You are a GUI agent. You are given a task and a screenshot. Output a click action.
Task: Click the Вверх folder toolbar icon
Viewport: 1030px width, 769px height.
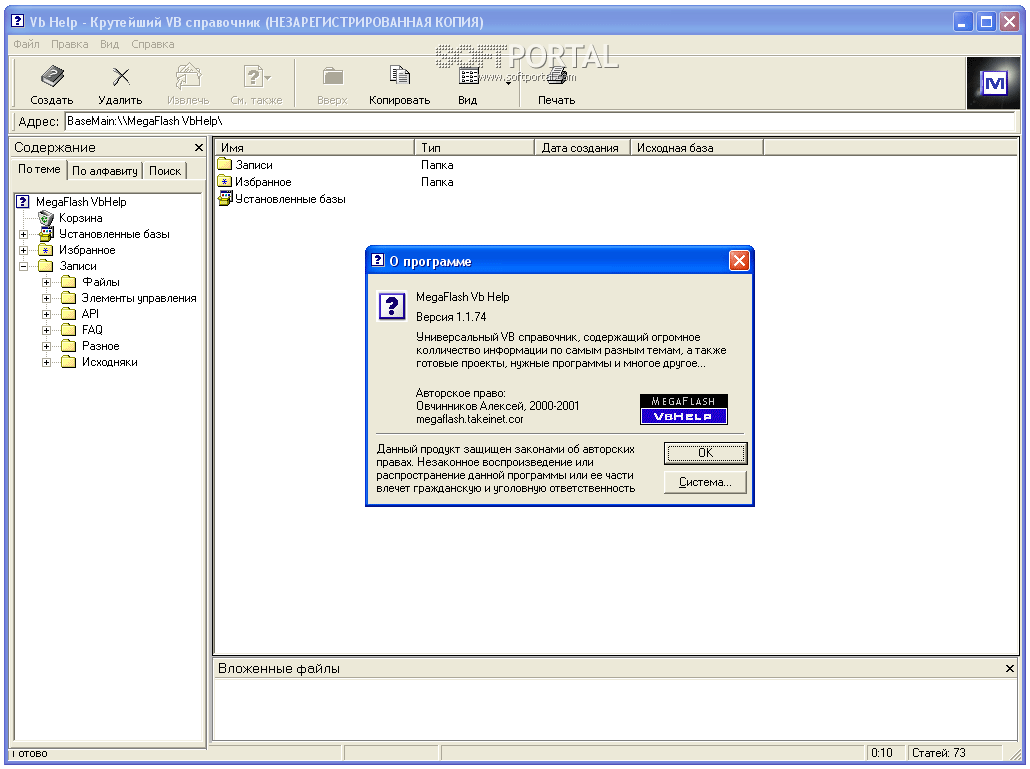click(332, 77)
